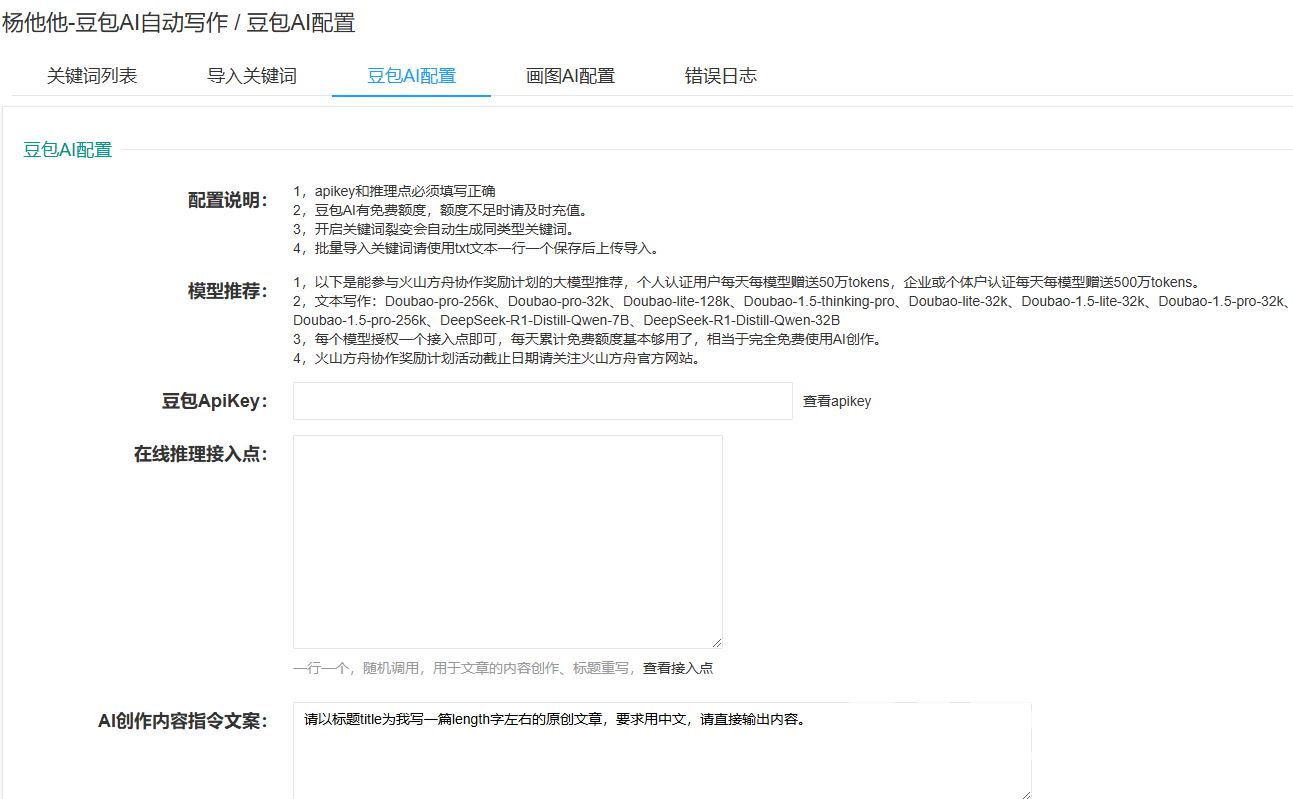Viewport: 1293px width, 799px height.
Task: Click hint text '一行一个，随机调用'
Action: 358,668
